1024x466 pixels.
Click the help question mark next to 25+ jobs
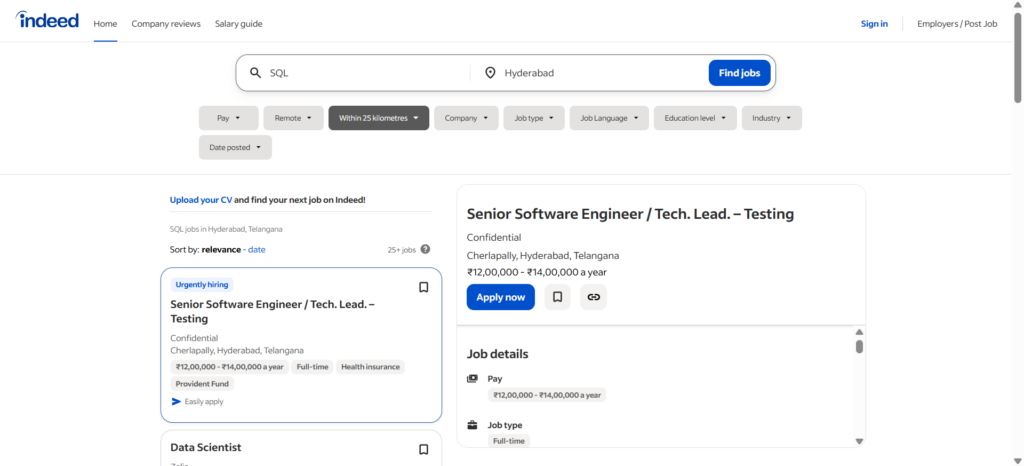click(x=425, y=249)
